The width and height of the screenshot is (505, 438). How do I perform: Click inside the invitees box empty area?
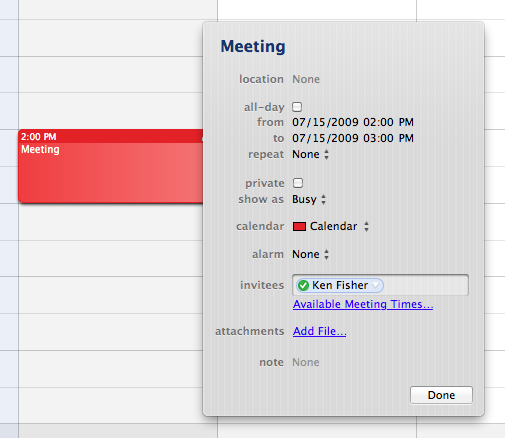coord(426,285)
